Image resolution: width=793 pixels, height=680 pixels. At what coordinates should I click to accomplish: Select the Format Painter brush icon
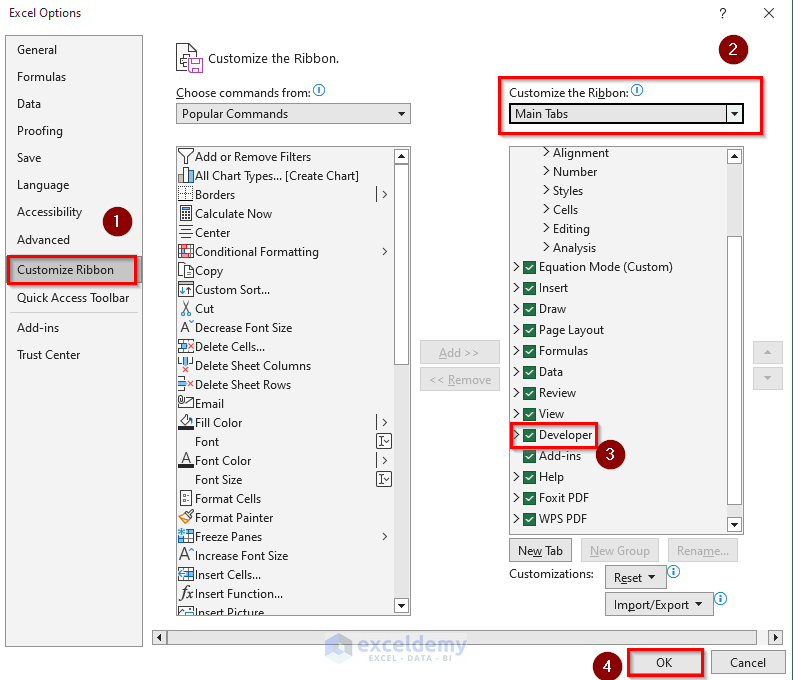click(x=186, y=517)
